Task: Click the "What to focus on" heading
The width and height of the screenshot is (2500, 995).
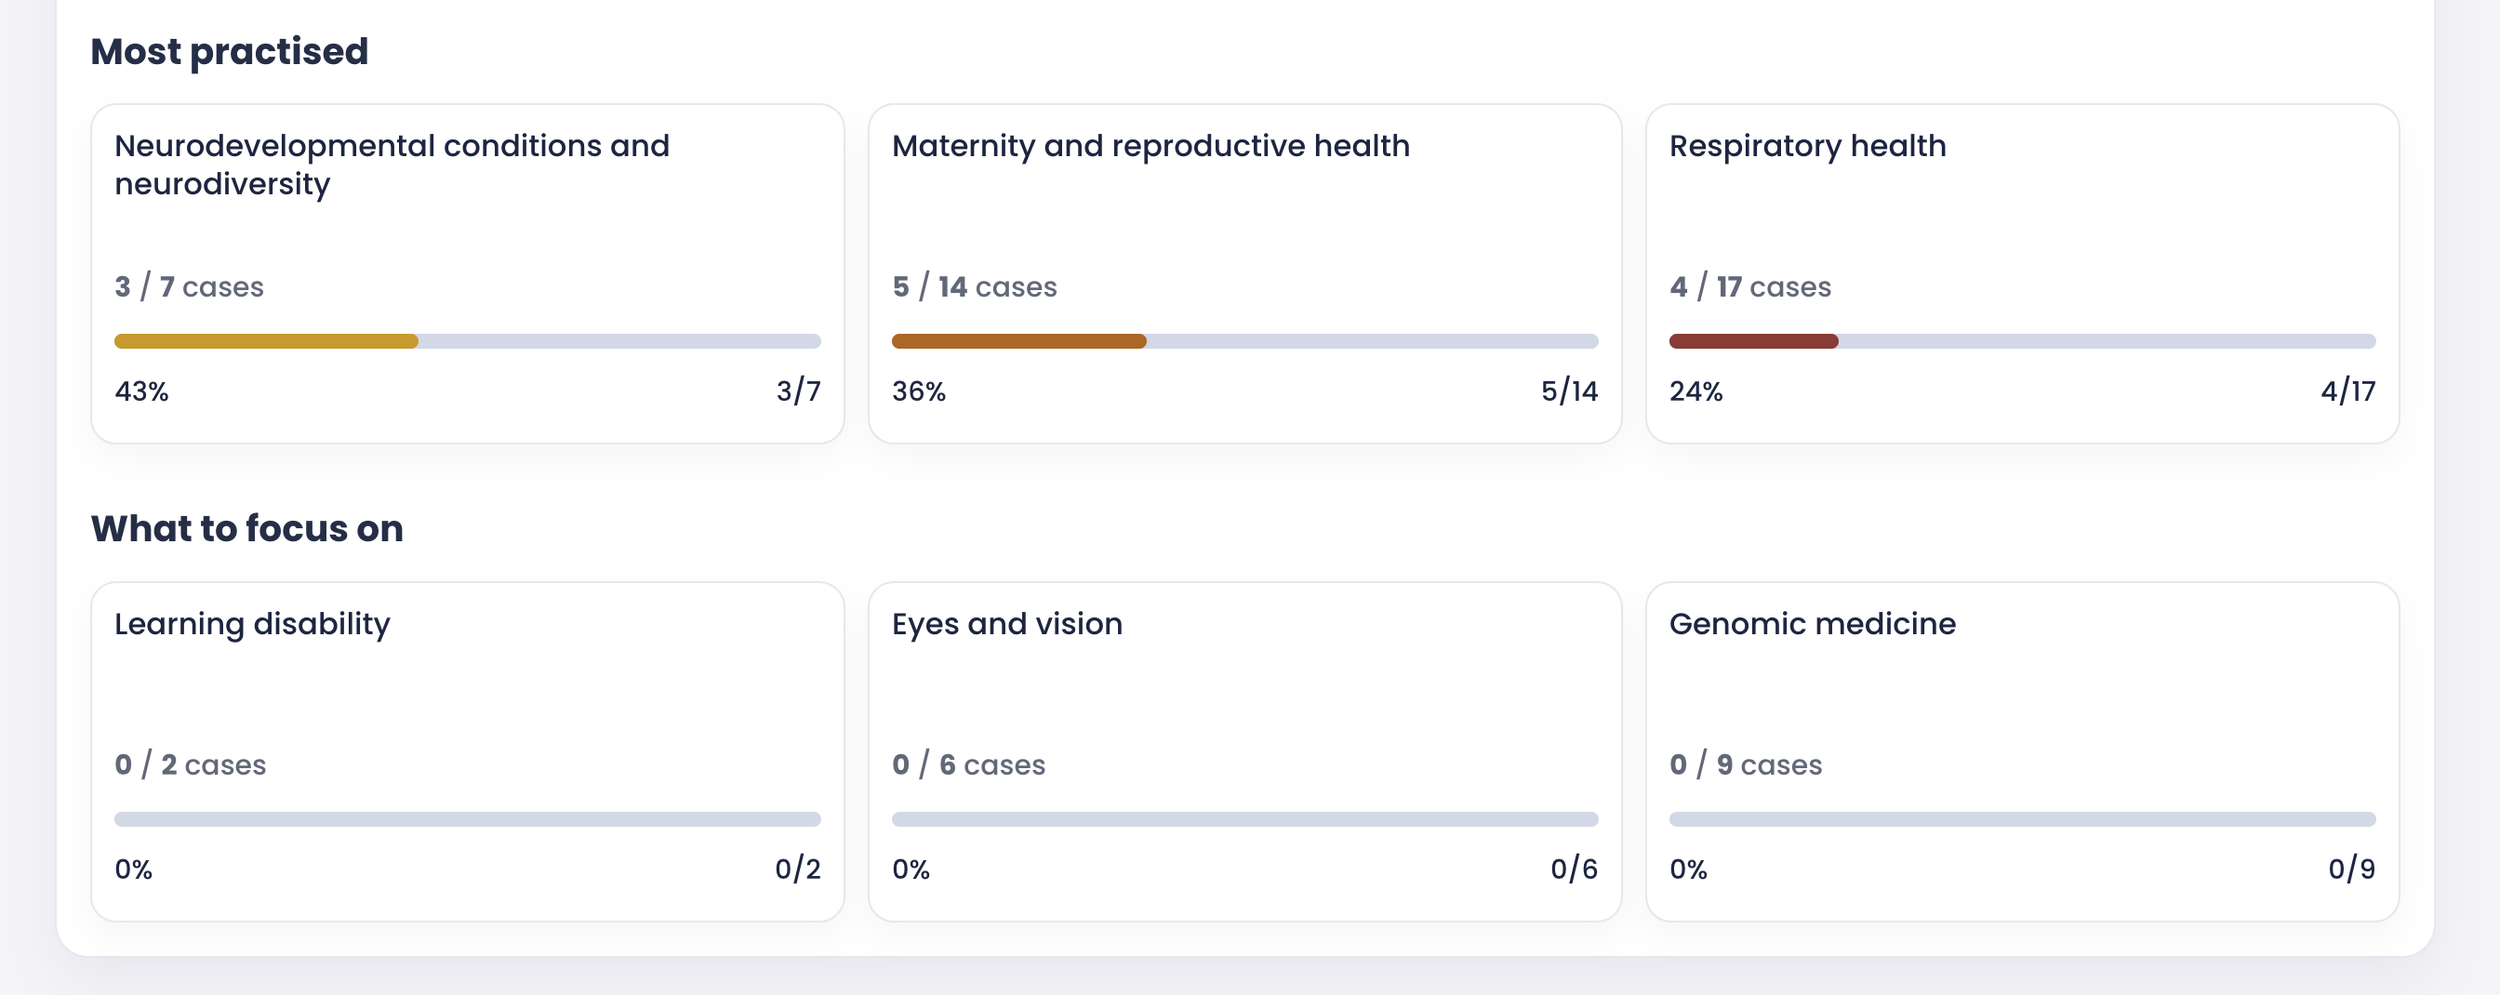Action: [x=247, y=528]
